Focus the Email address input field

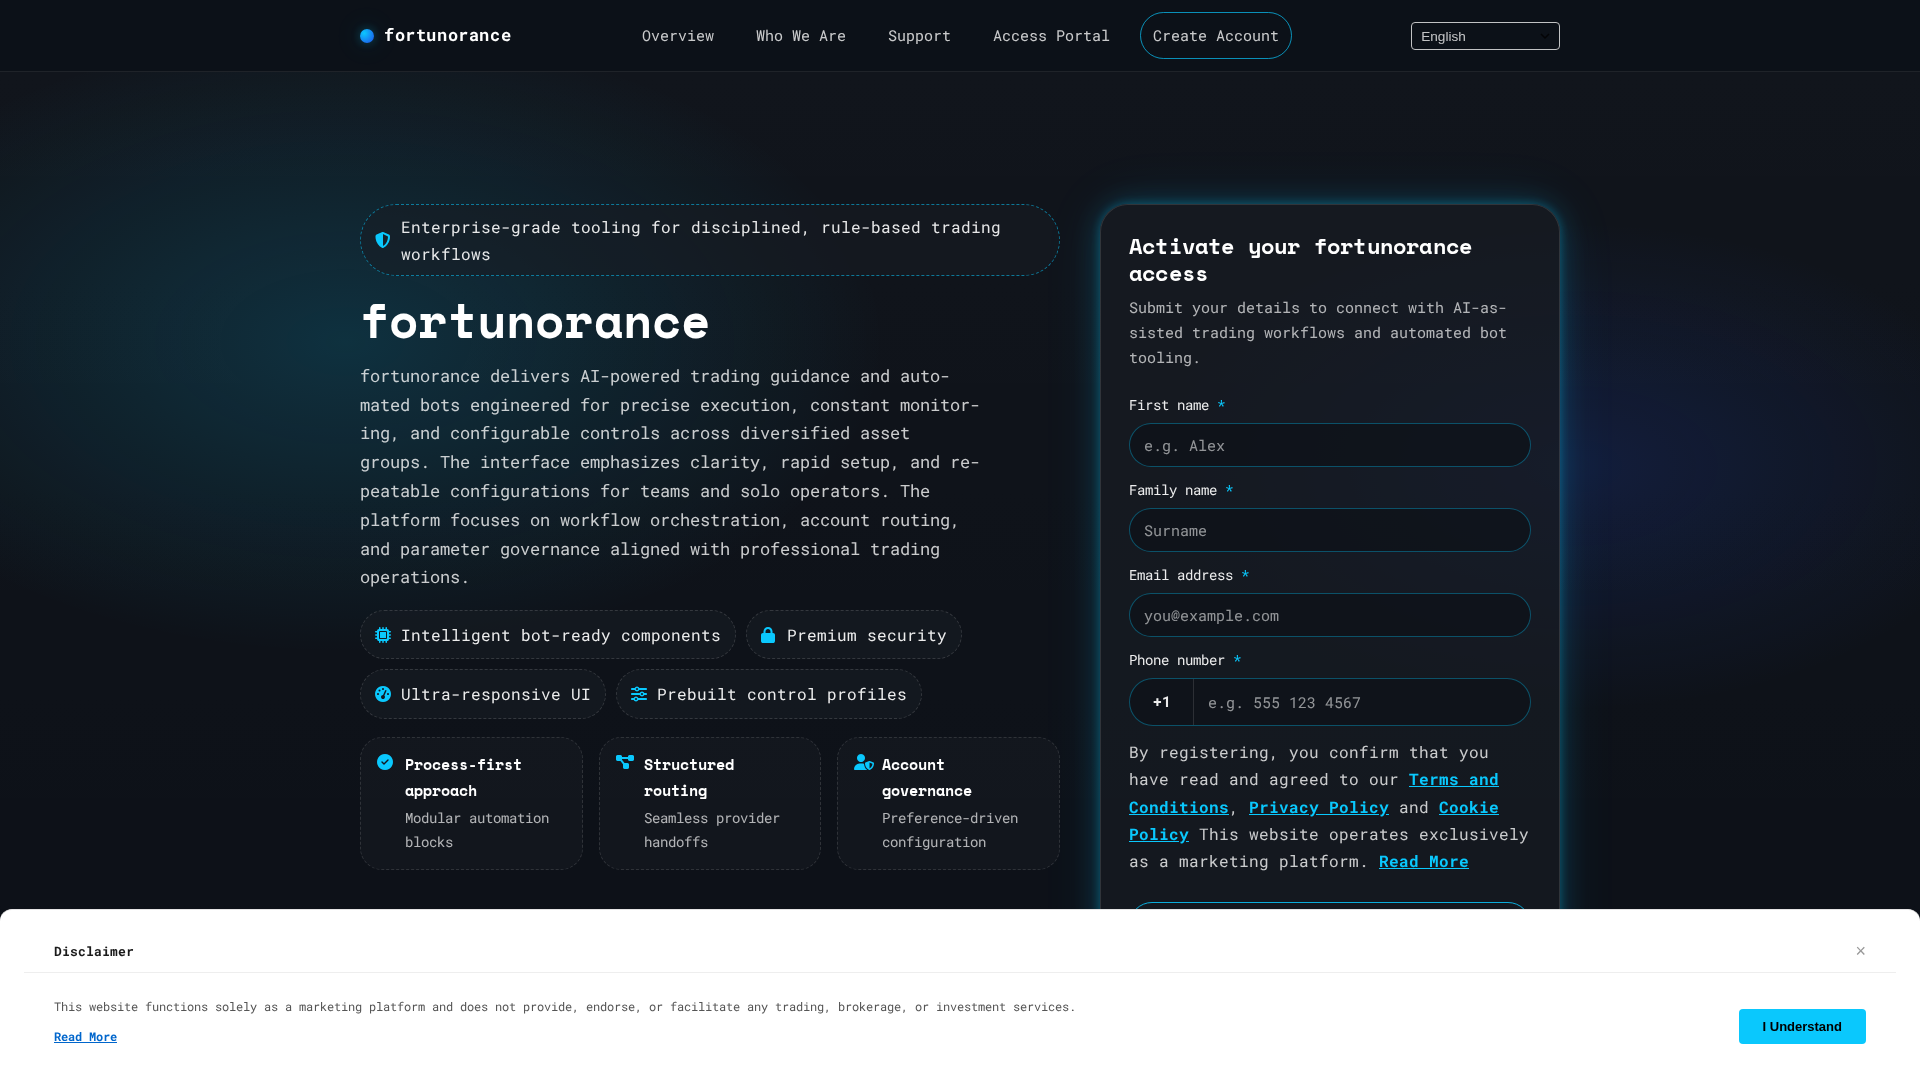tap(1330, 615)
